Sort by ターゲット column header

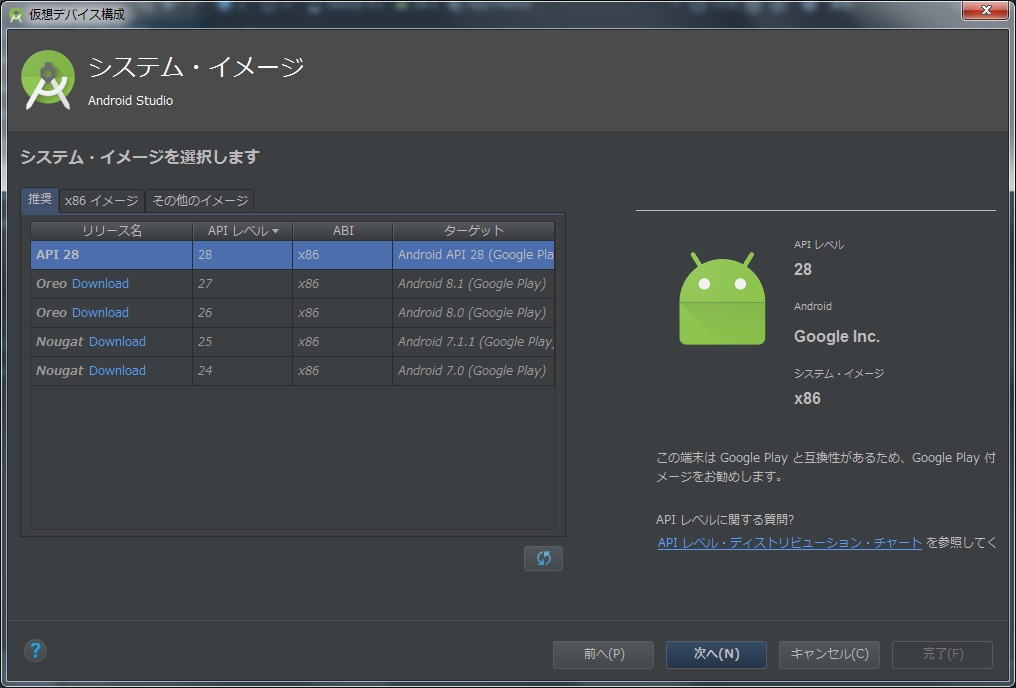click(474, 231)
